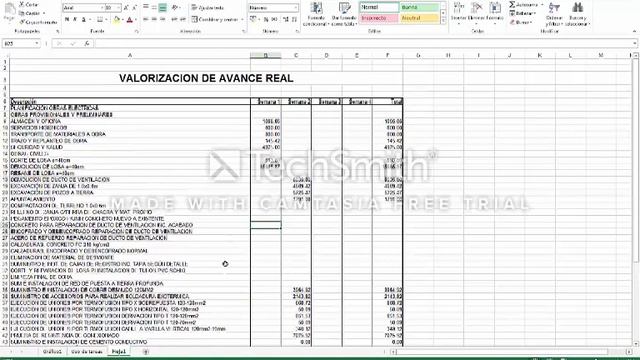Screen dimensions: 640x360
Task: Toggle bold (N) formatting
Action: [67, 20]
